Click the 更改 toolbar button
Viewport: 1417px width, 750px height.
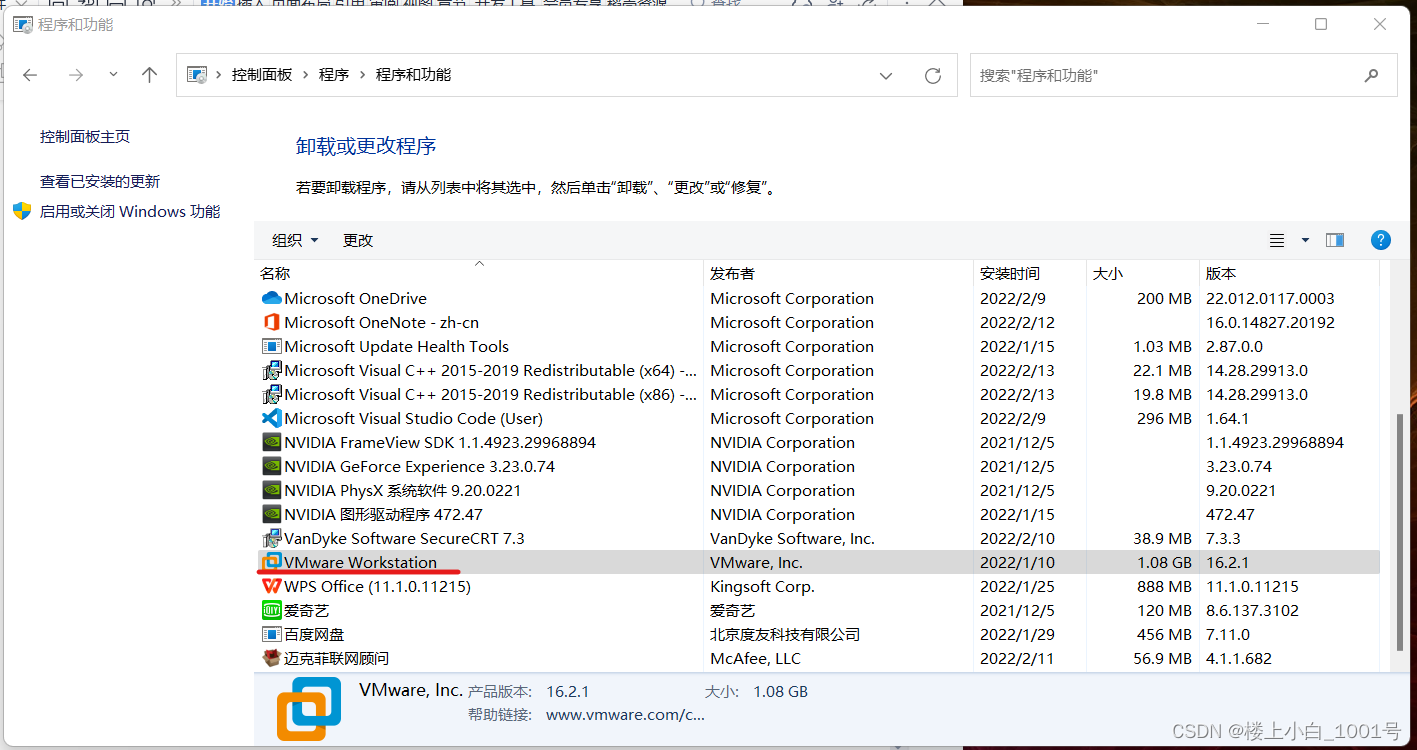358,240
